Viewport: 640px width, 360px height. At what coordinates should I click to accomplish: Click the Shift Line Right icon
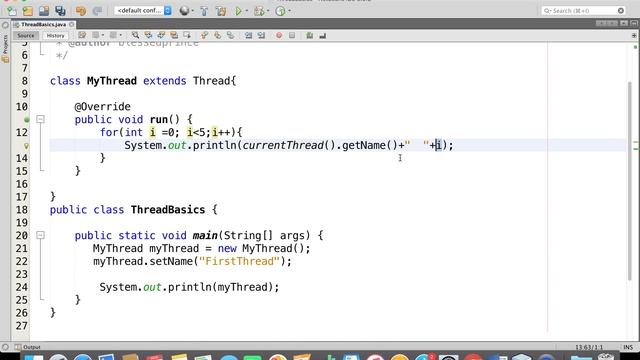click(x=261, y=36)
